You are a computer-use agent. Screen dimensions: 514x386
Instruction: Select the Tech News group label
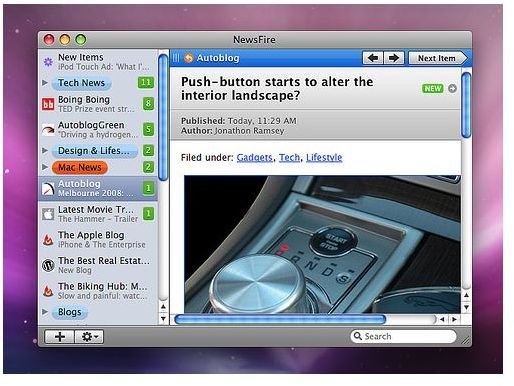(x=81, y=83)
